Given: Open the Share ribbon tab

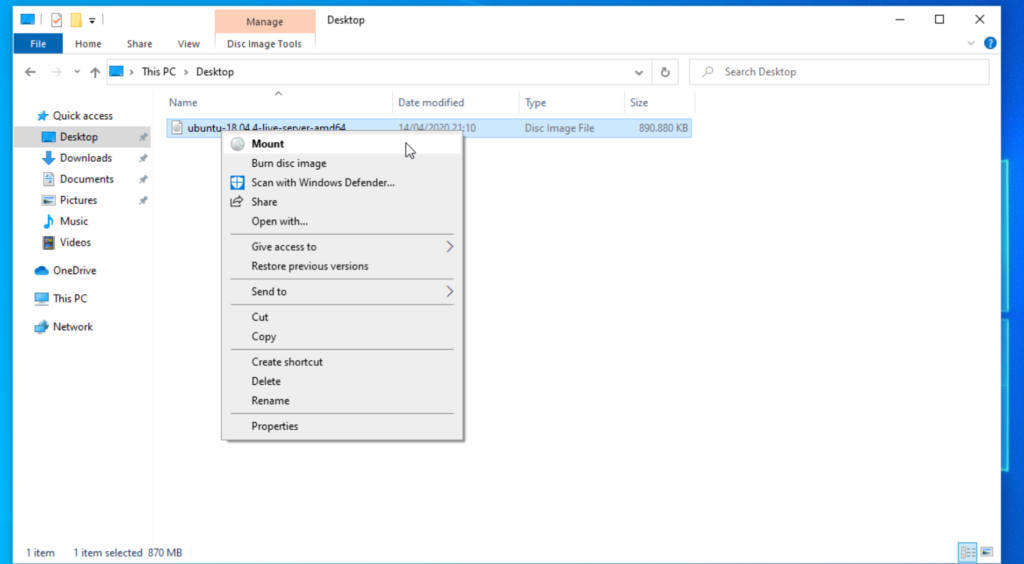Looking at the screenshot, I should [140, 44].
